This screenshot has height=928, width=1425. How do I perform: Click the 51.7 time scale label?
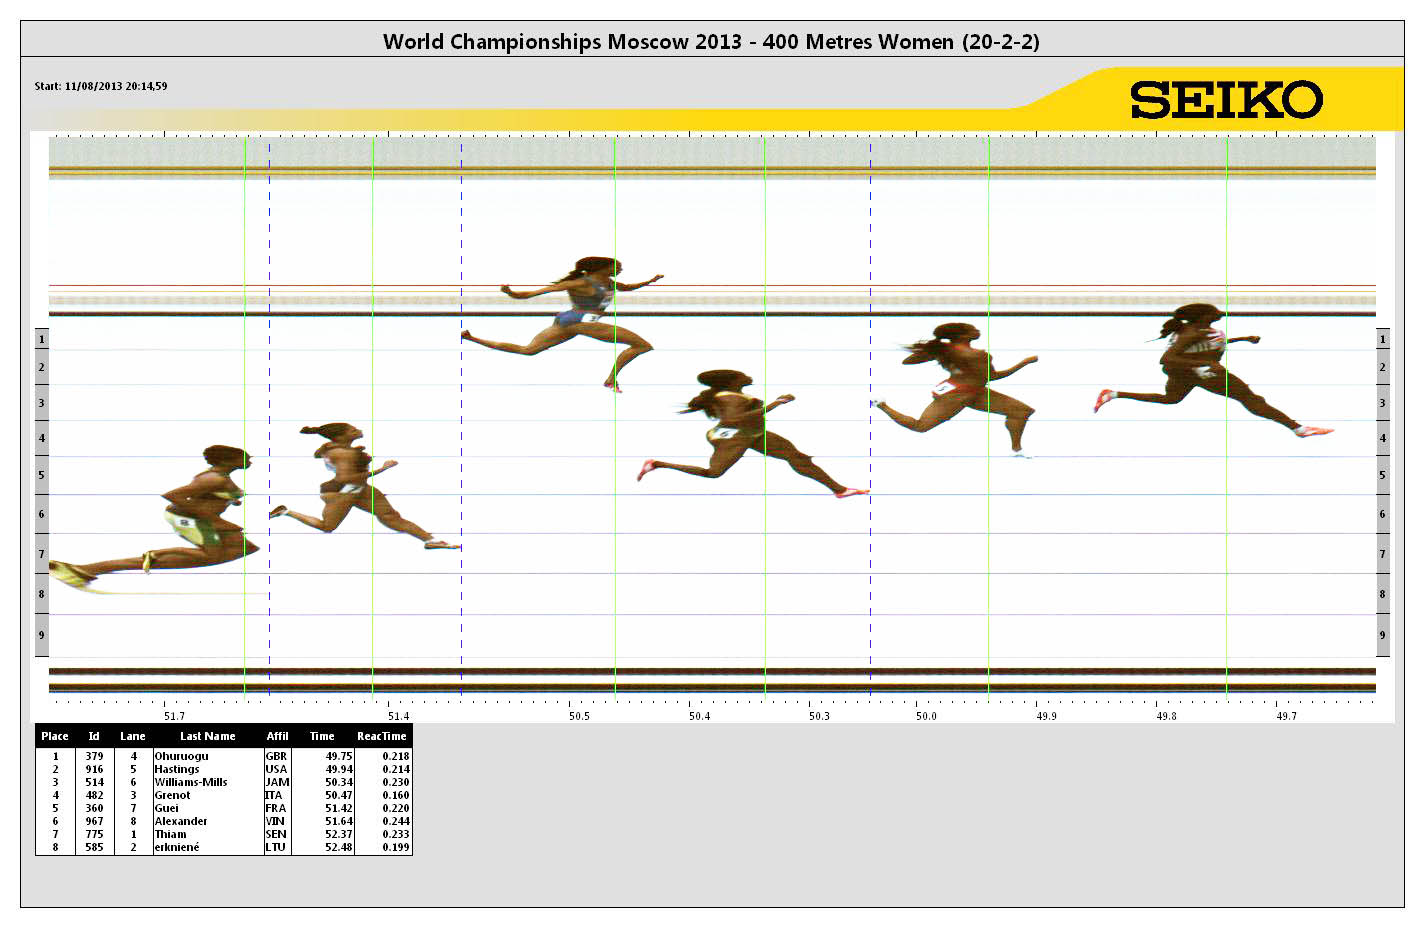pos(174,716)
